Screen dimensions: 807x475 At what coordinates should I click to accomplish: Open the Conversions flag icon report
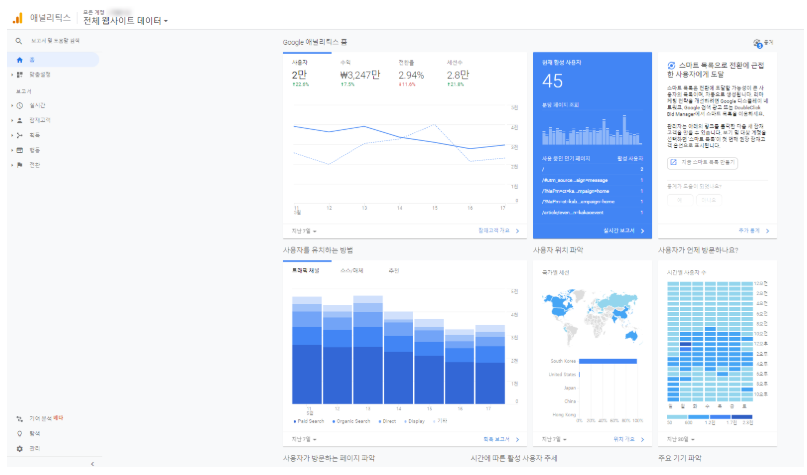pos(20,165)
